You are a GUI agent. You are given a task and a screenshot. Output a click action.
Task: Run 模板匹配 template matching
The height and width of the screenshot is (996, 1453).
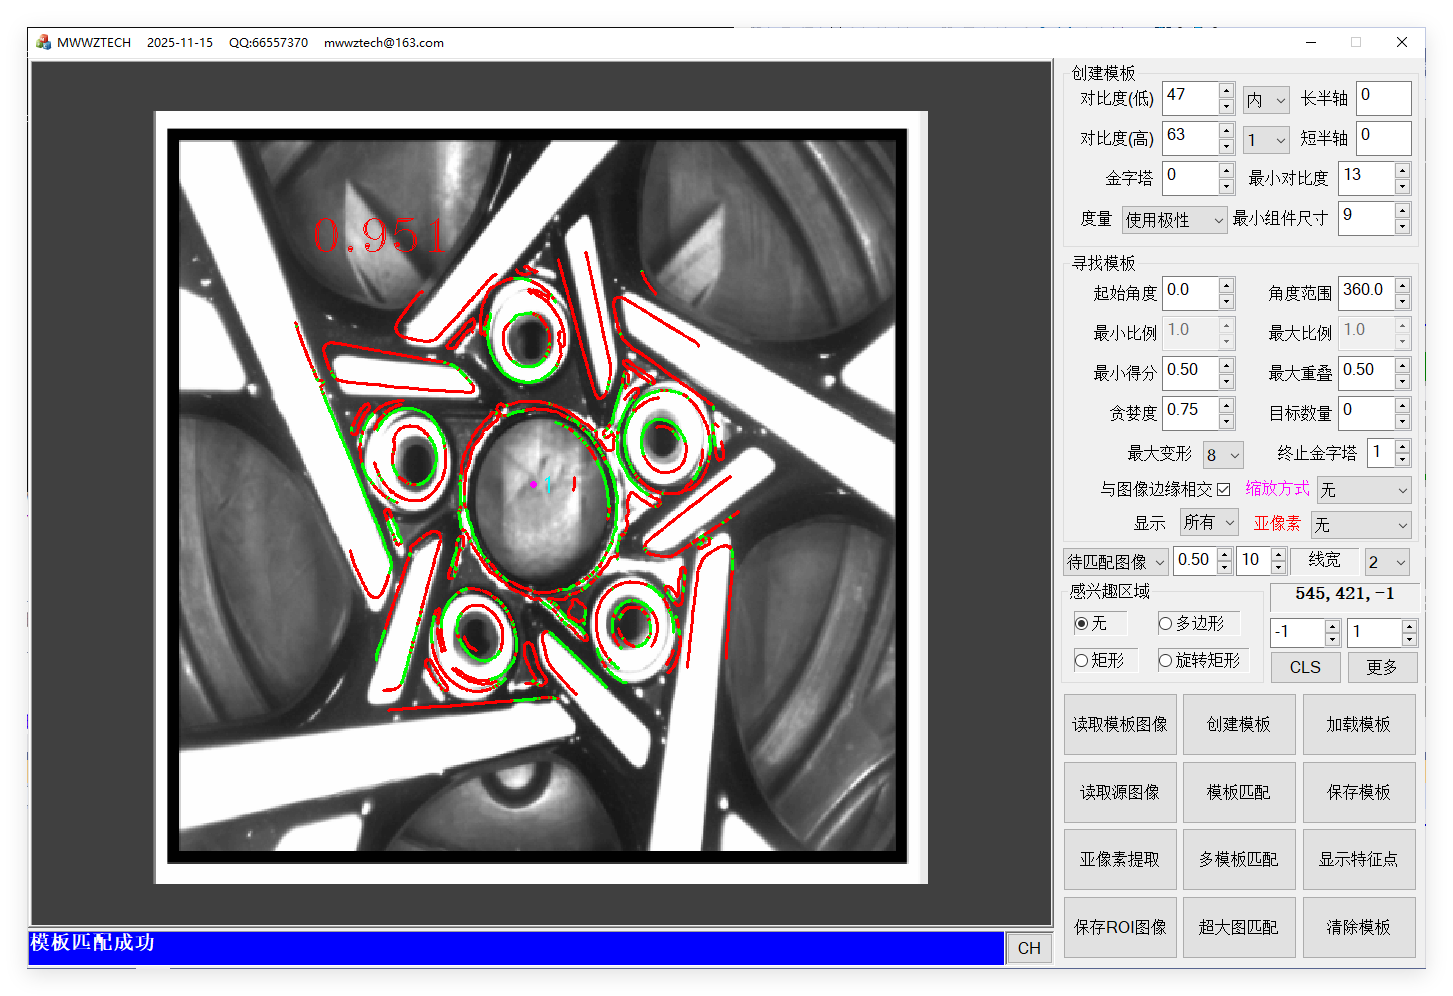(x=1238, y=792)
